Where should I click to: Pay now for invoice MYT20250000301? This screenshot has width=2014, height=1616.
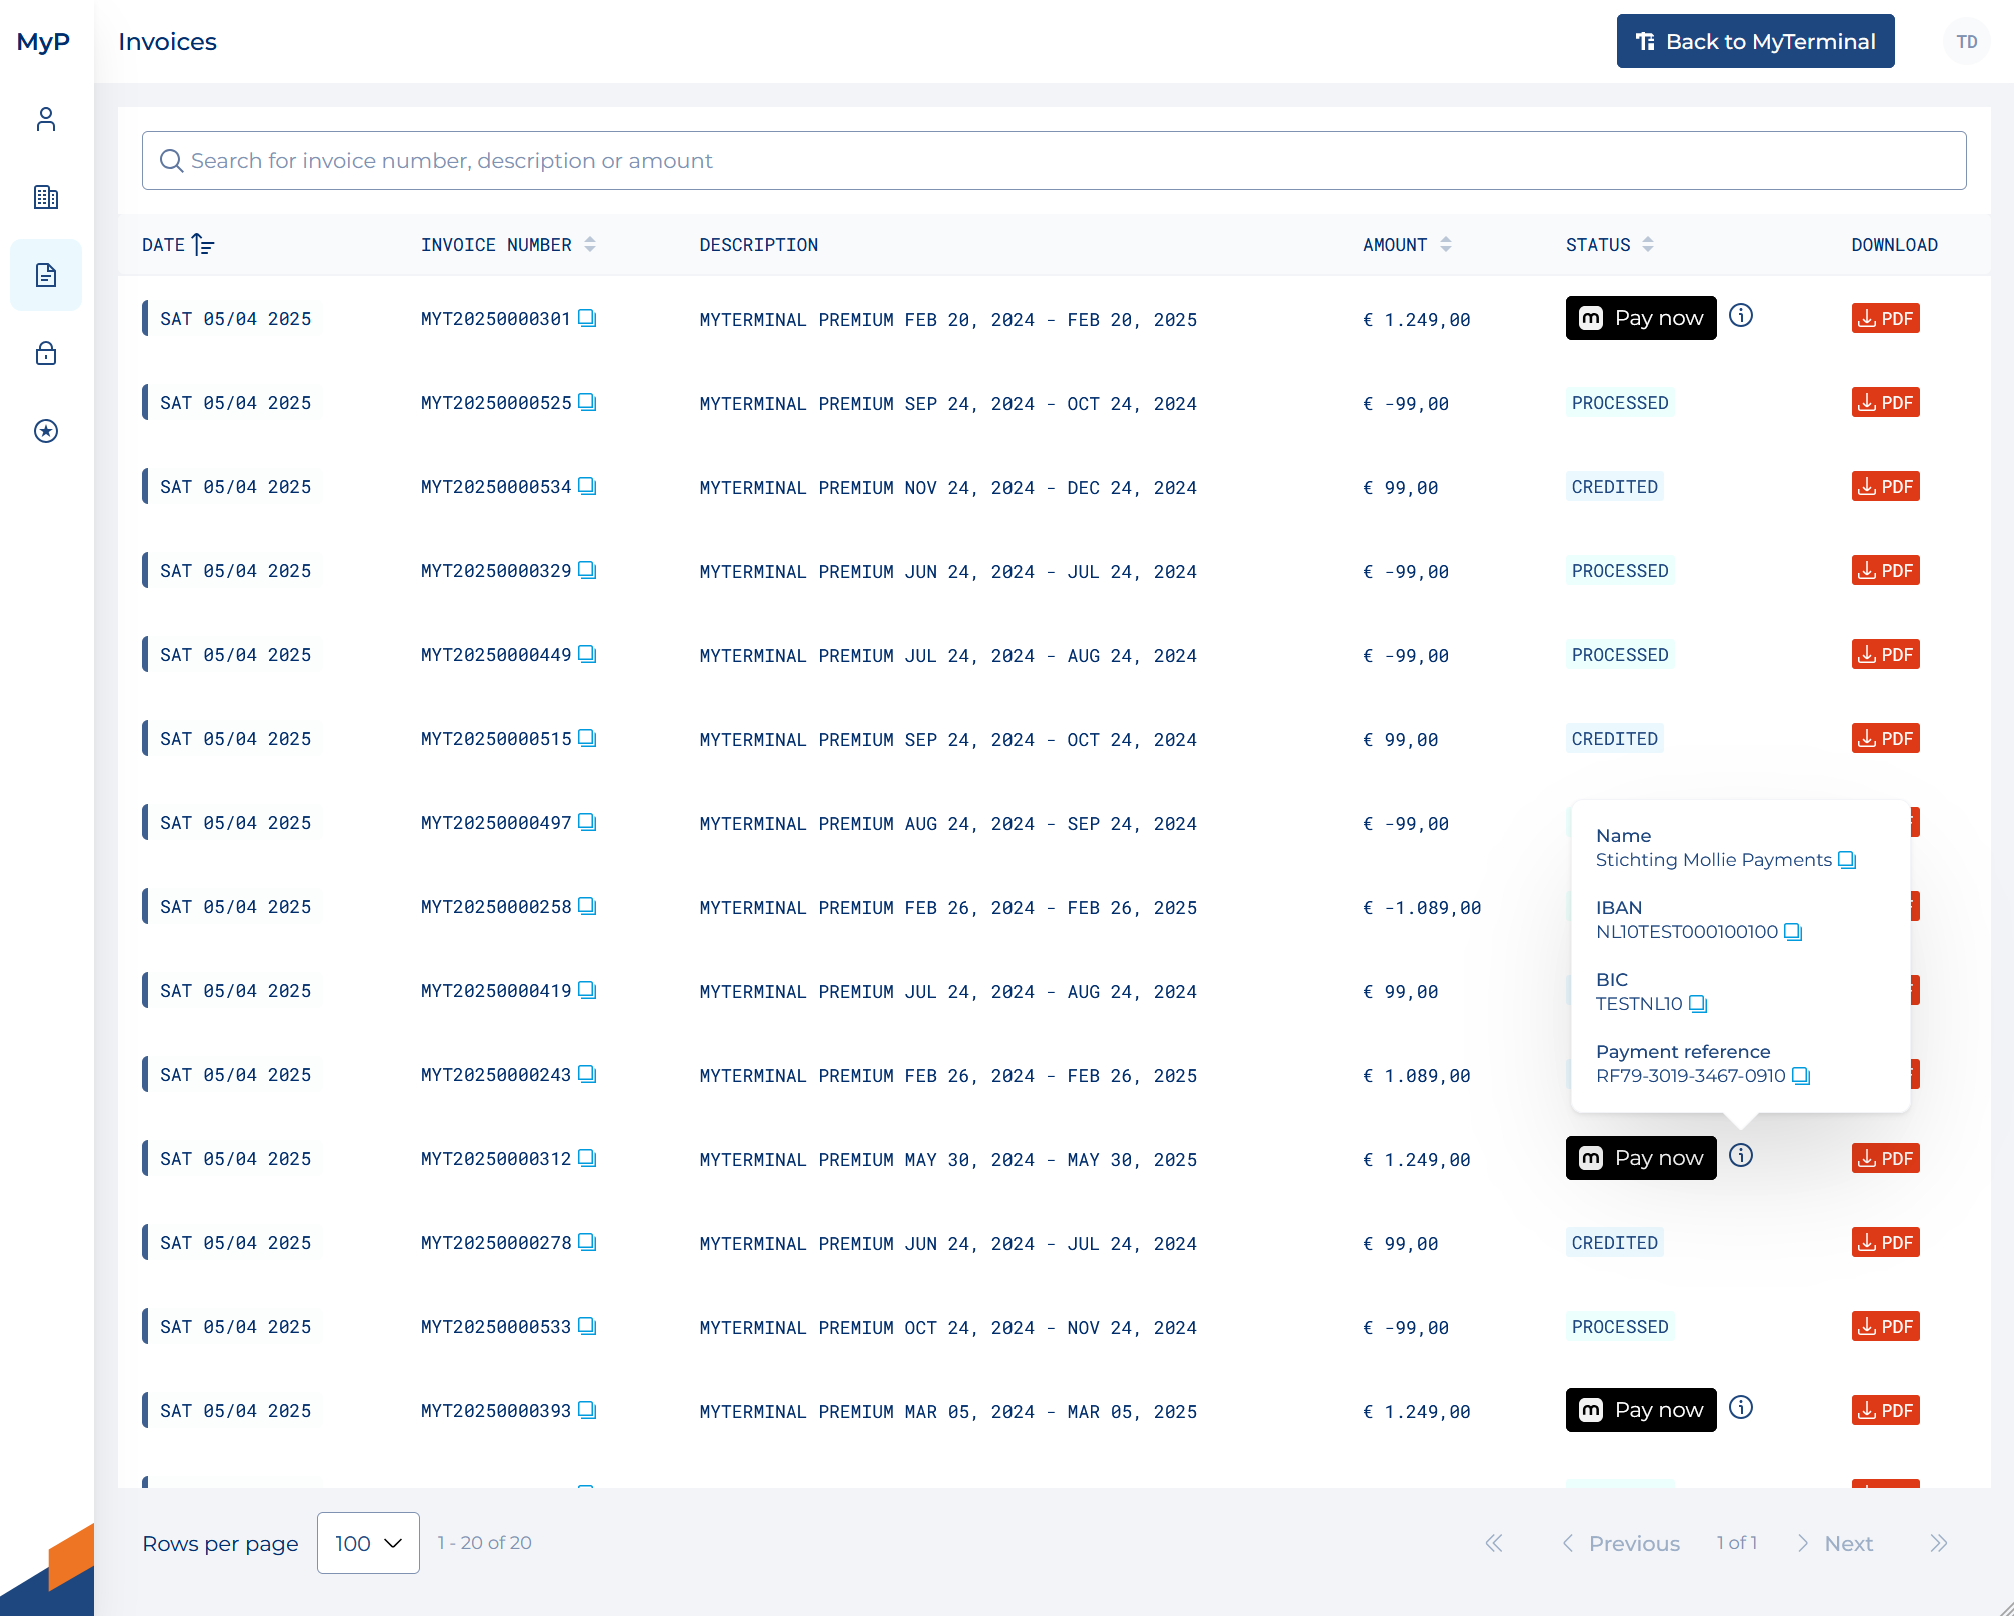coord(1641,318)
